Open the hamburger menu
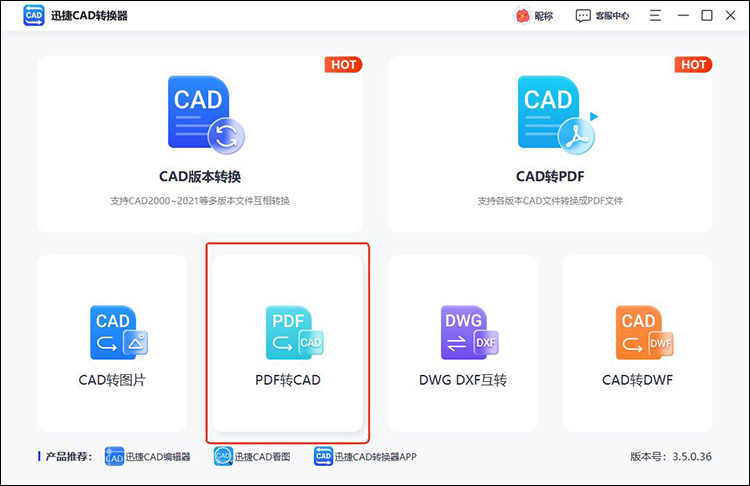This screenshot has width=750, height=486. (655, 16)
